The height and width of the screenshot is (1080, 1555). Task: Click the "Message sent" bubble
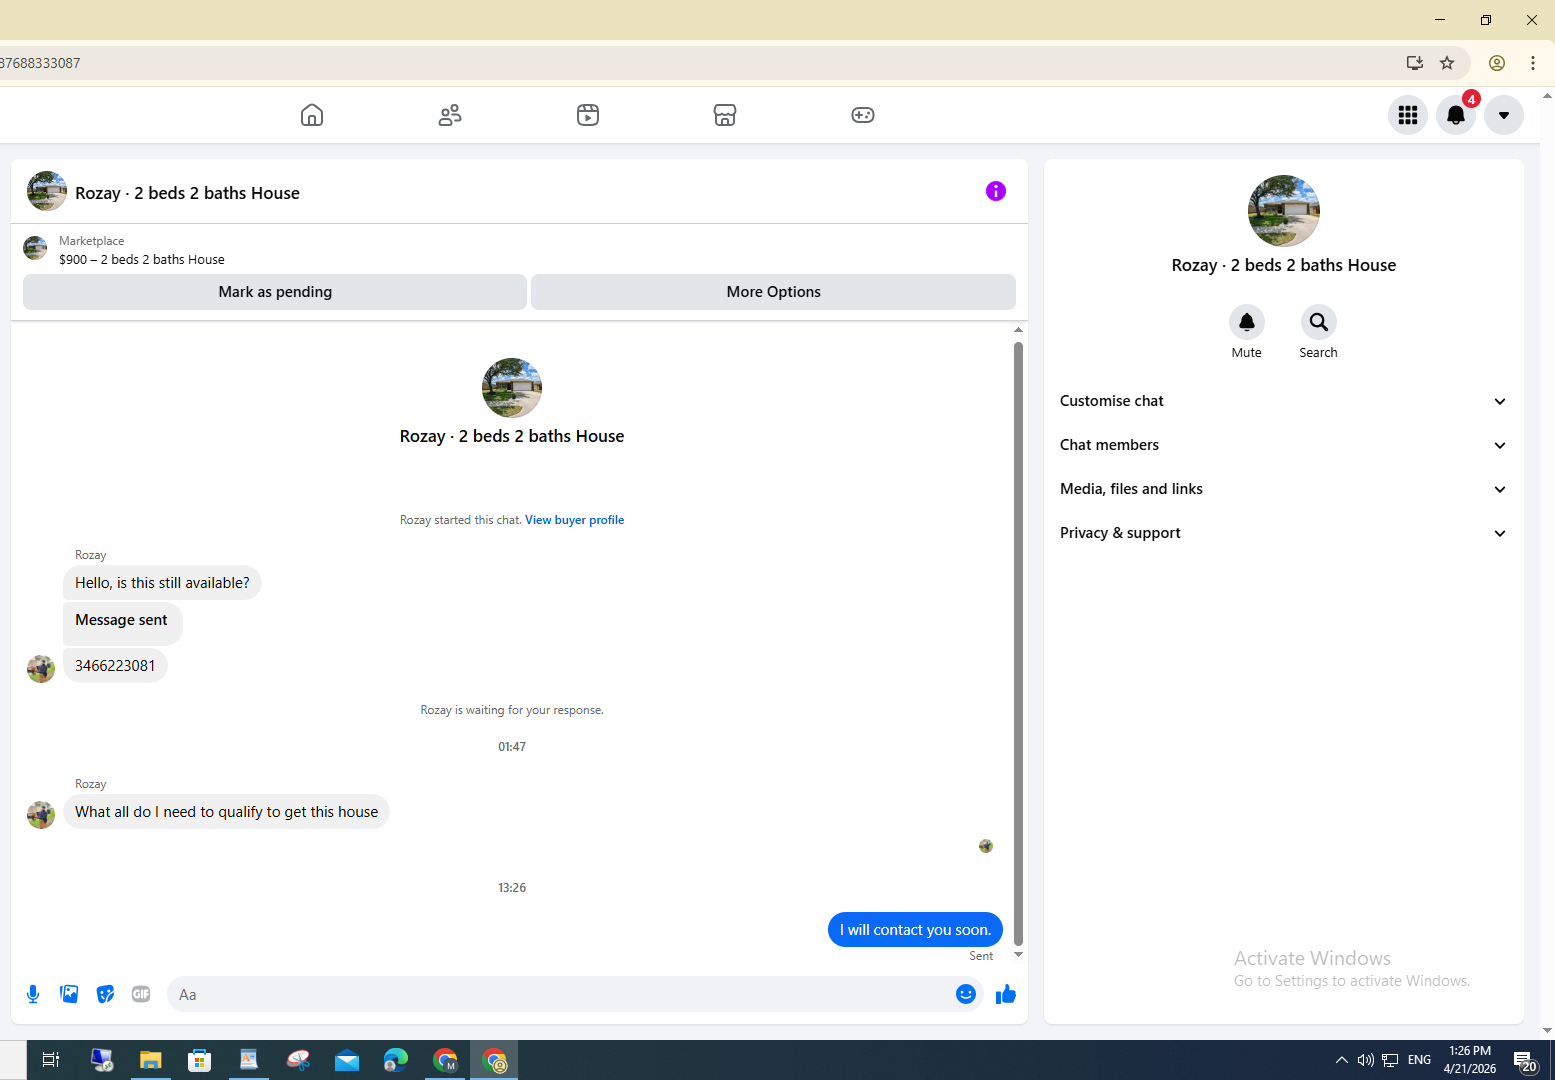(122, 623)
